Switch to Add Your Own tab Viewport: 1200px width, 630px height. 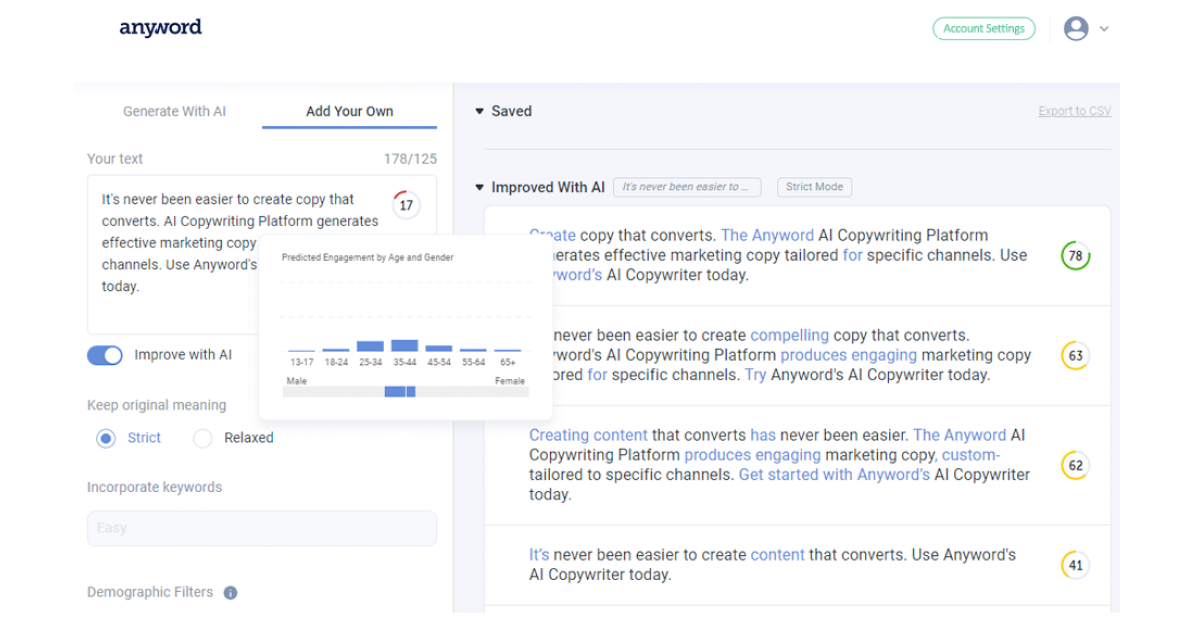point(349,111)
